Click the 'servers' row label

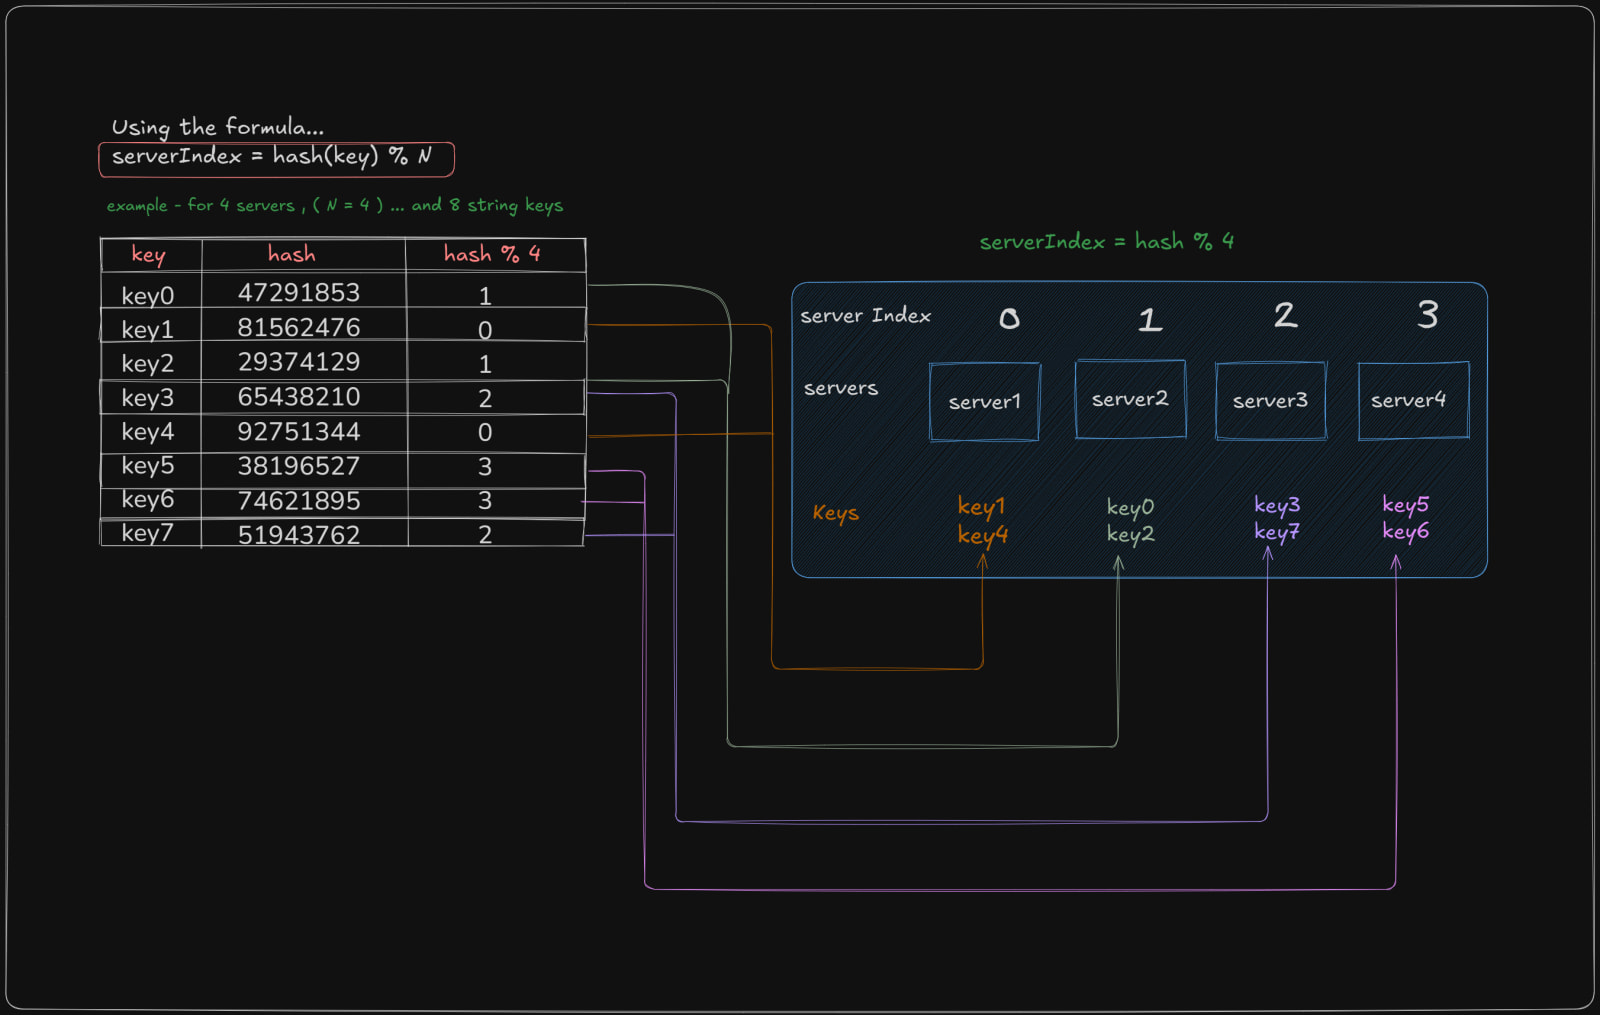point(841,388)
